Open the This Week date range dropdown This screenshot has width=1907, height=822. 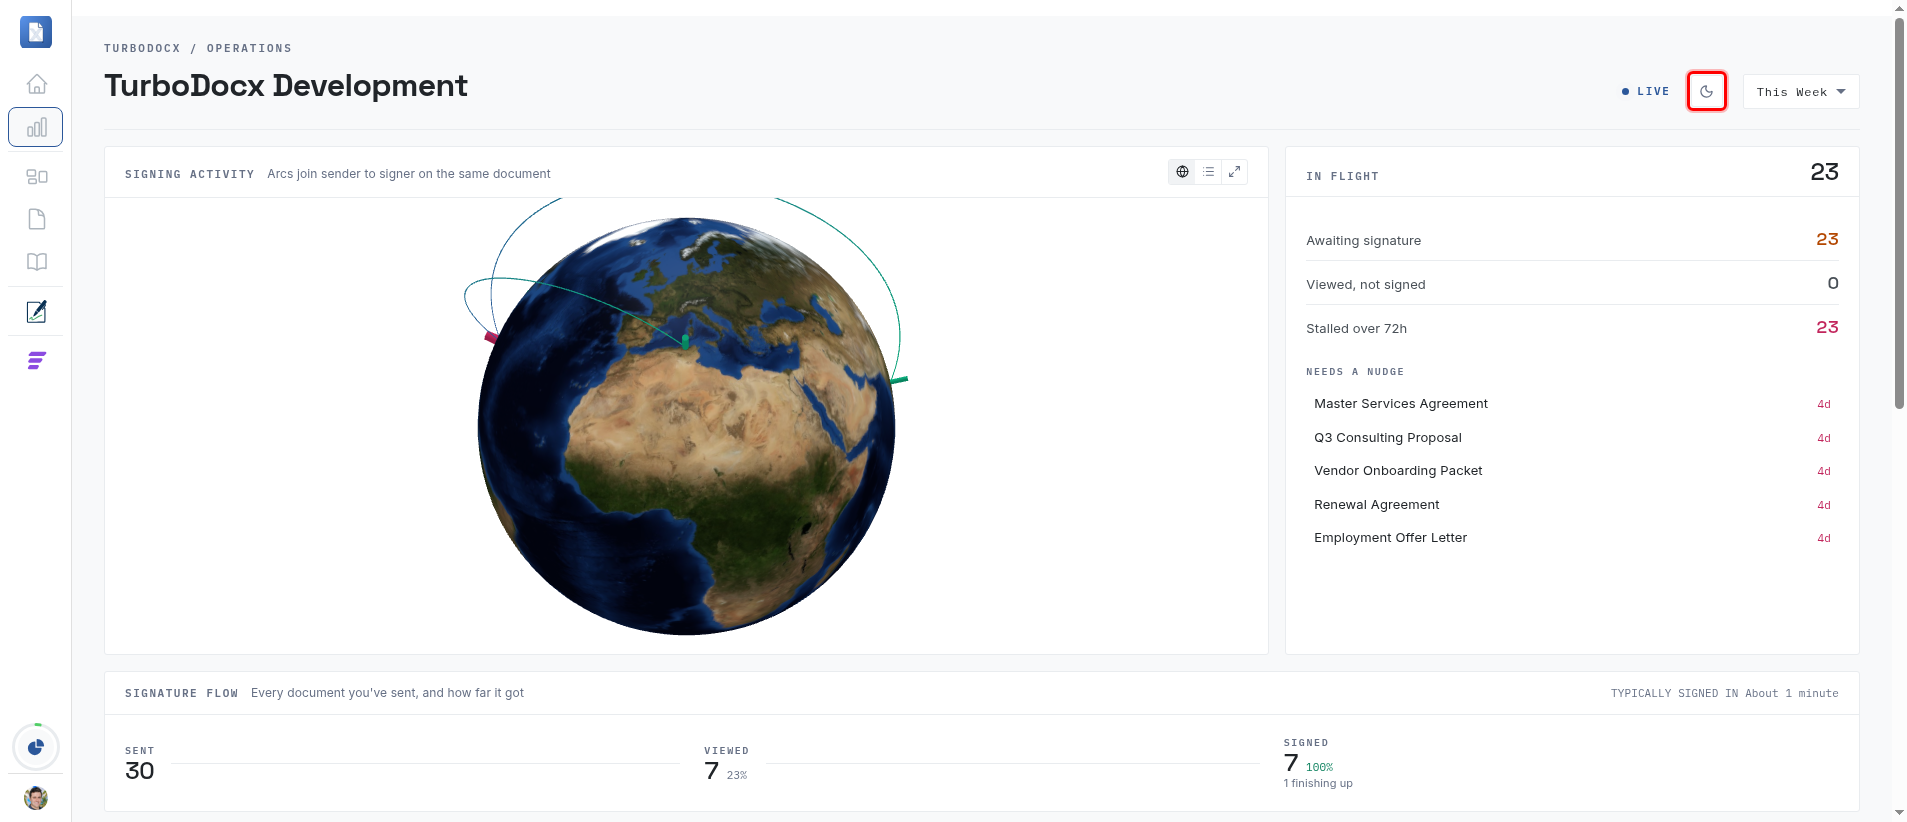pyautogui.click(x=1801, y=92)
